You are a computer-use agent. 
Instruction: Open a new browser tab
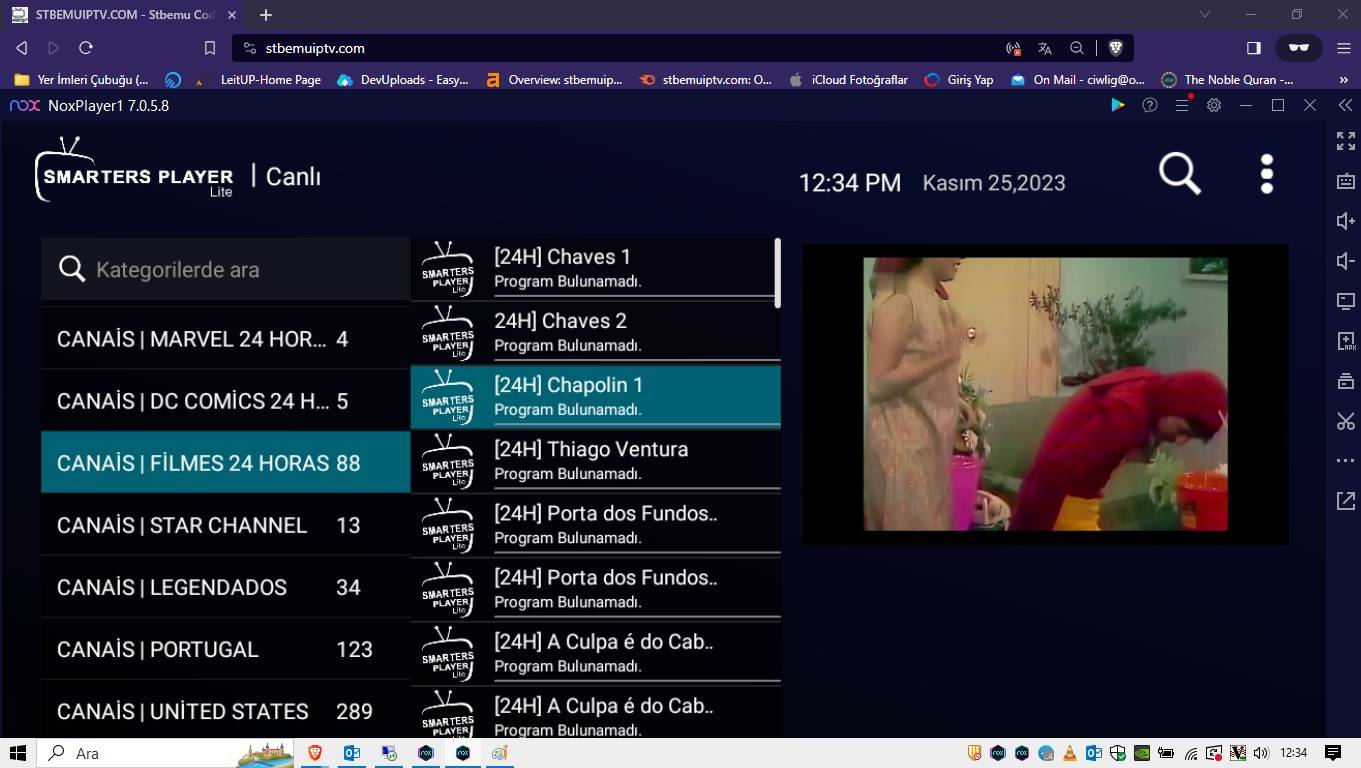tap(266, 15)
